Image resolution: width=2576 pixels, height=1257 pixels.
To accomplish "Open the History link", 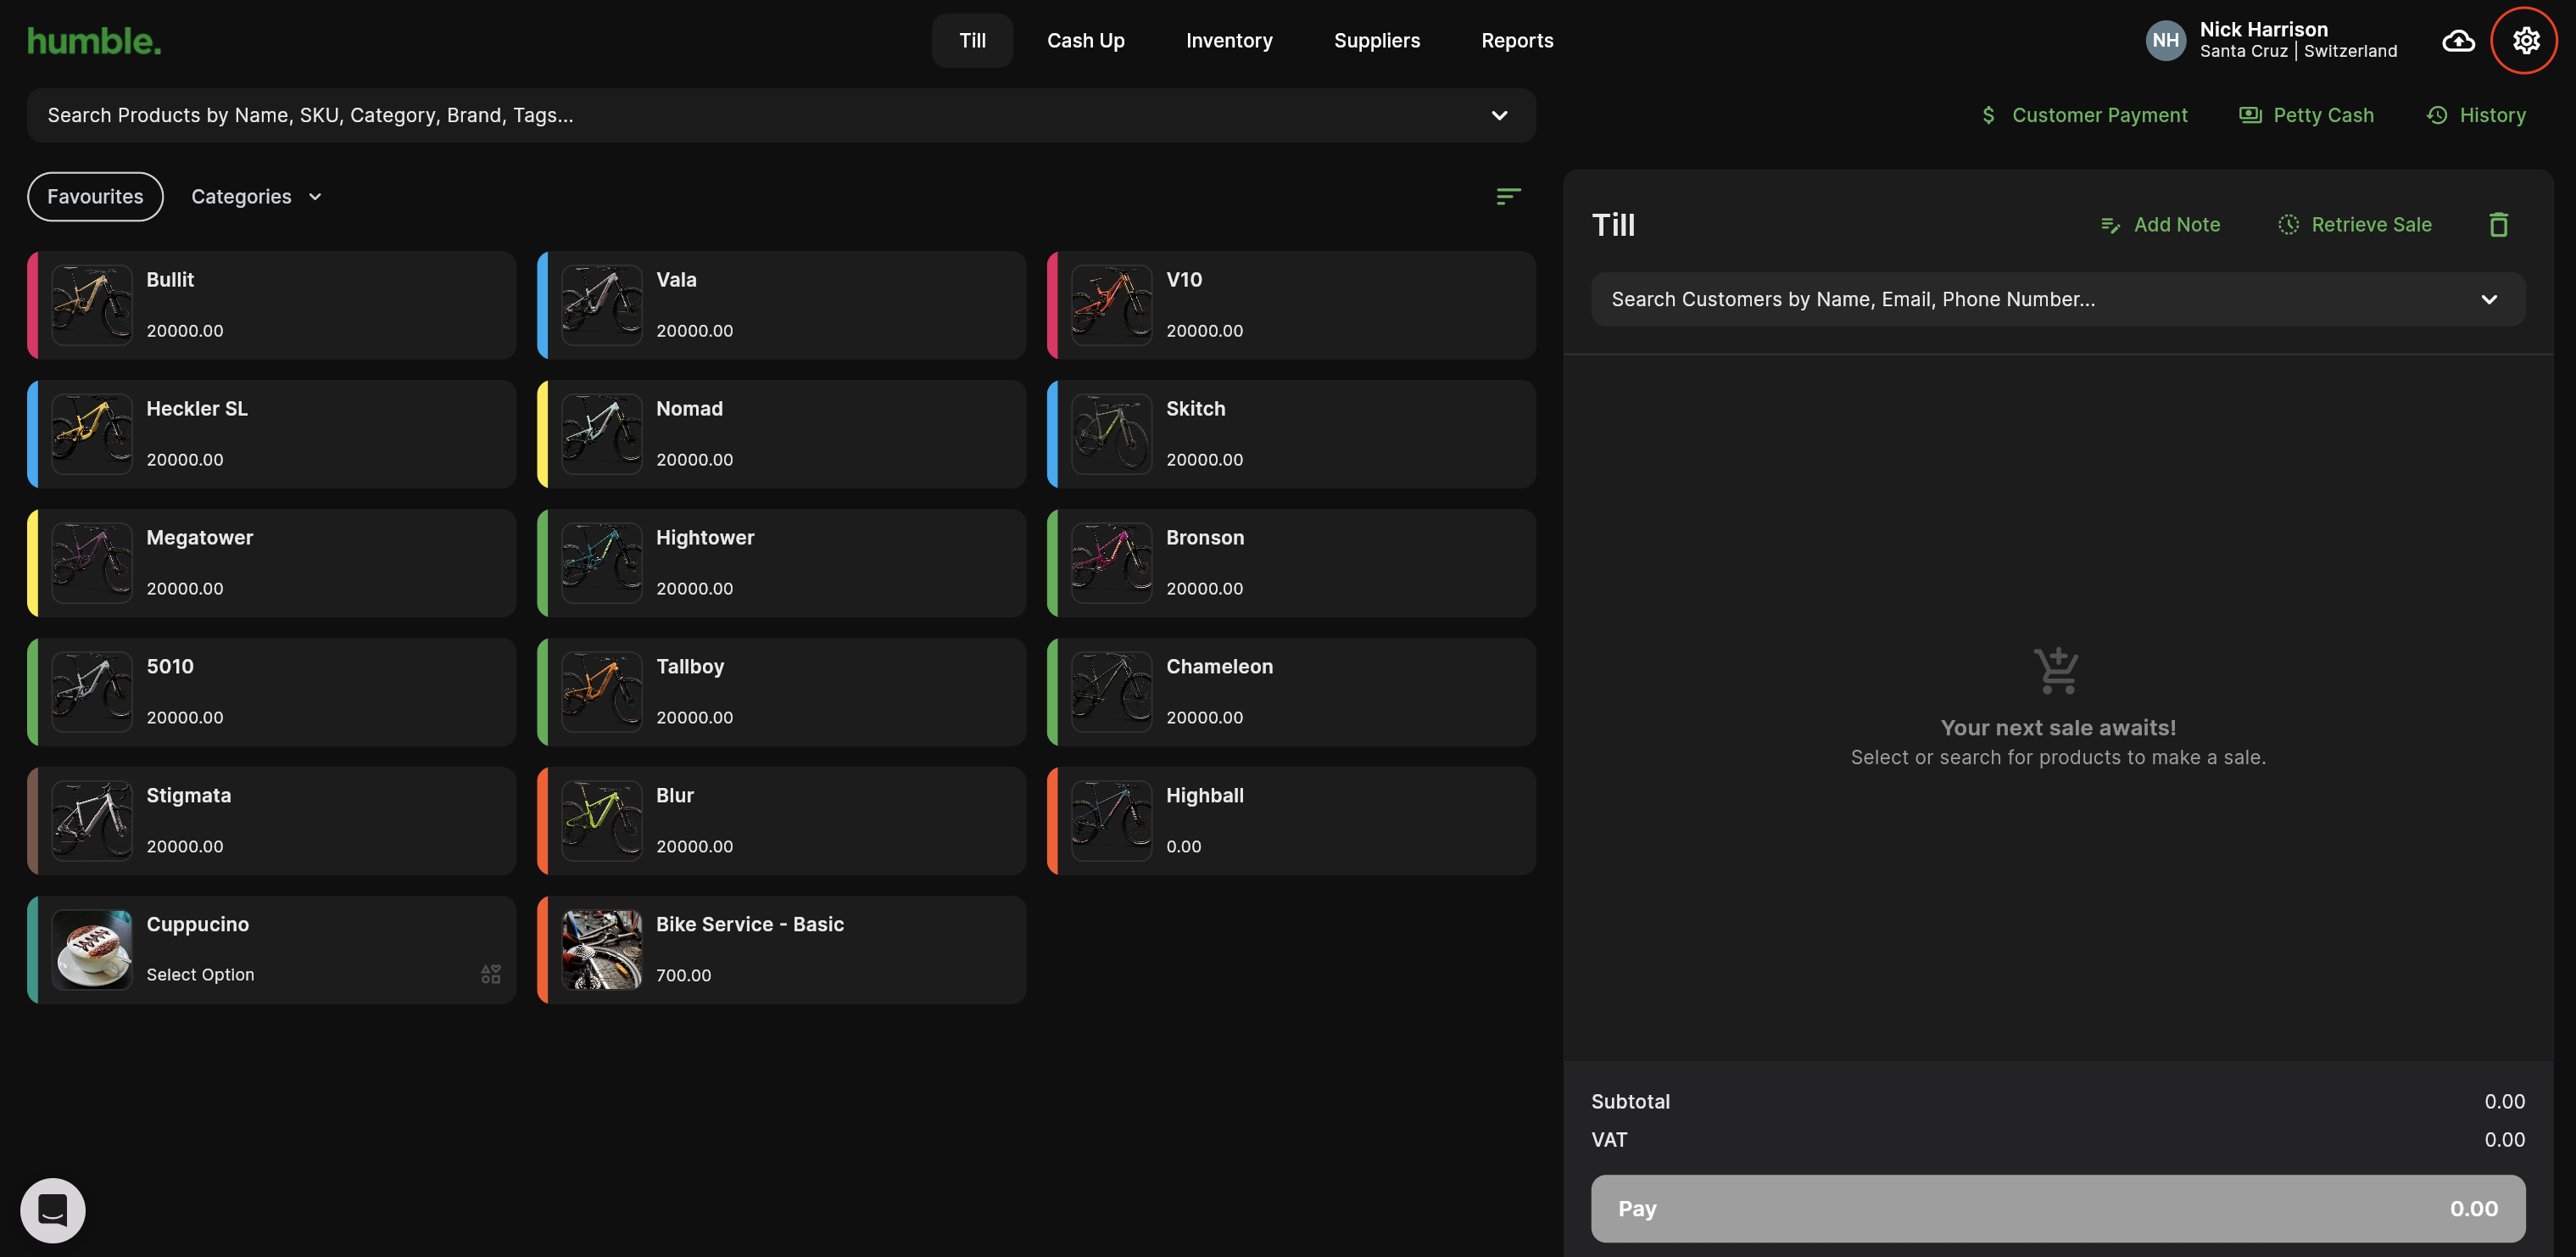I will [2476, 115].
